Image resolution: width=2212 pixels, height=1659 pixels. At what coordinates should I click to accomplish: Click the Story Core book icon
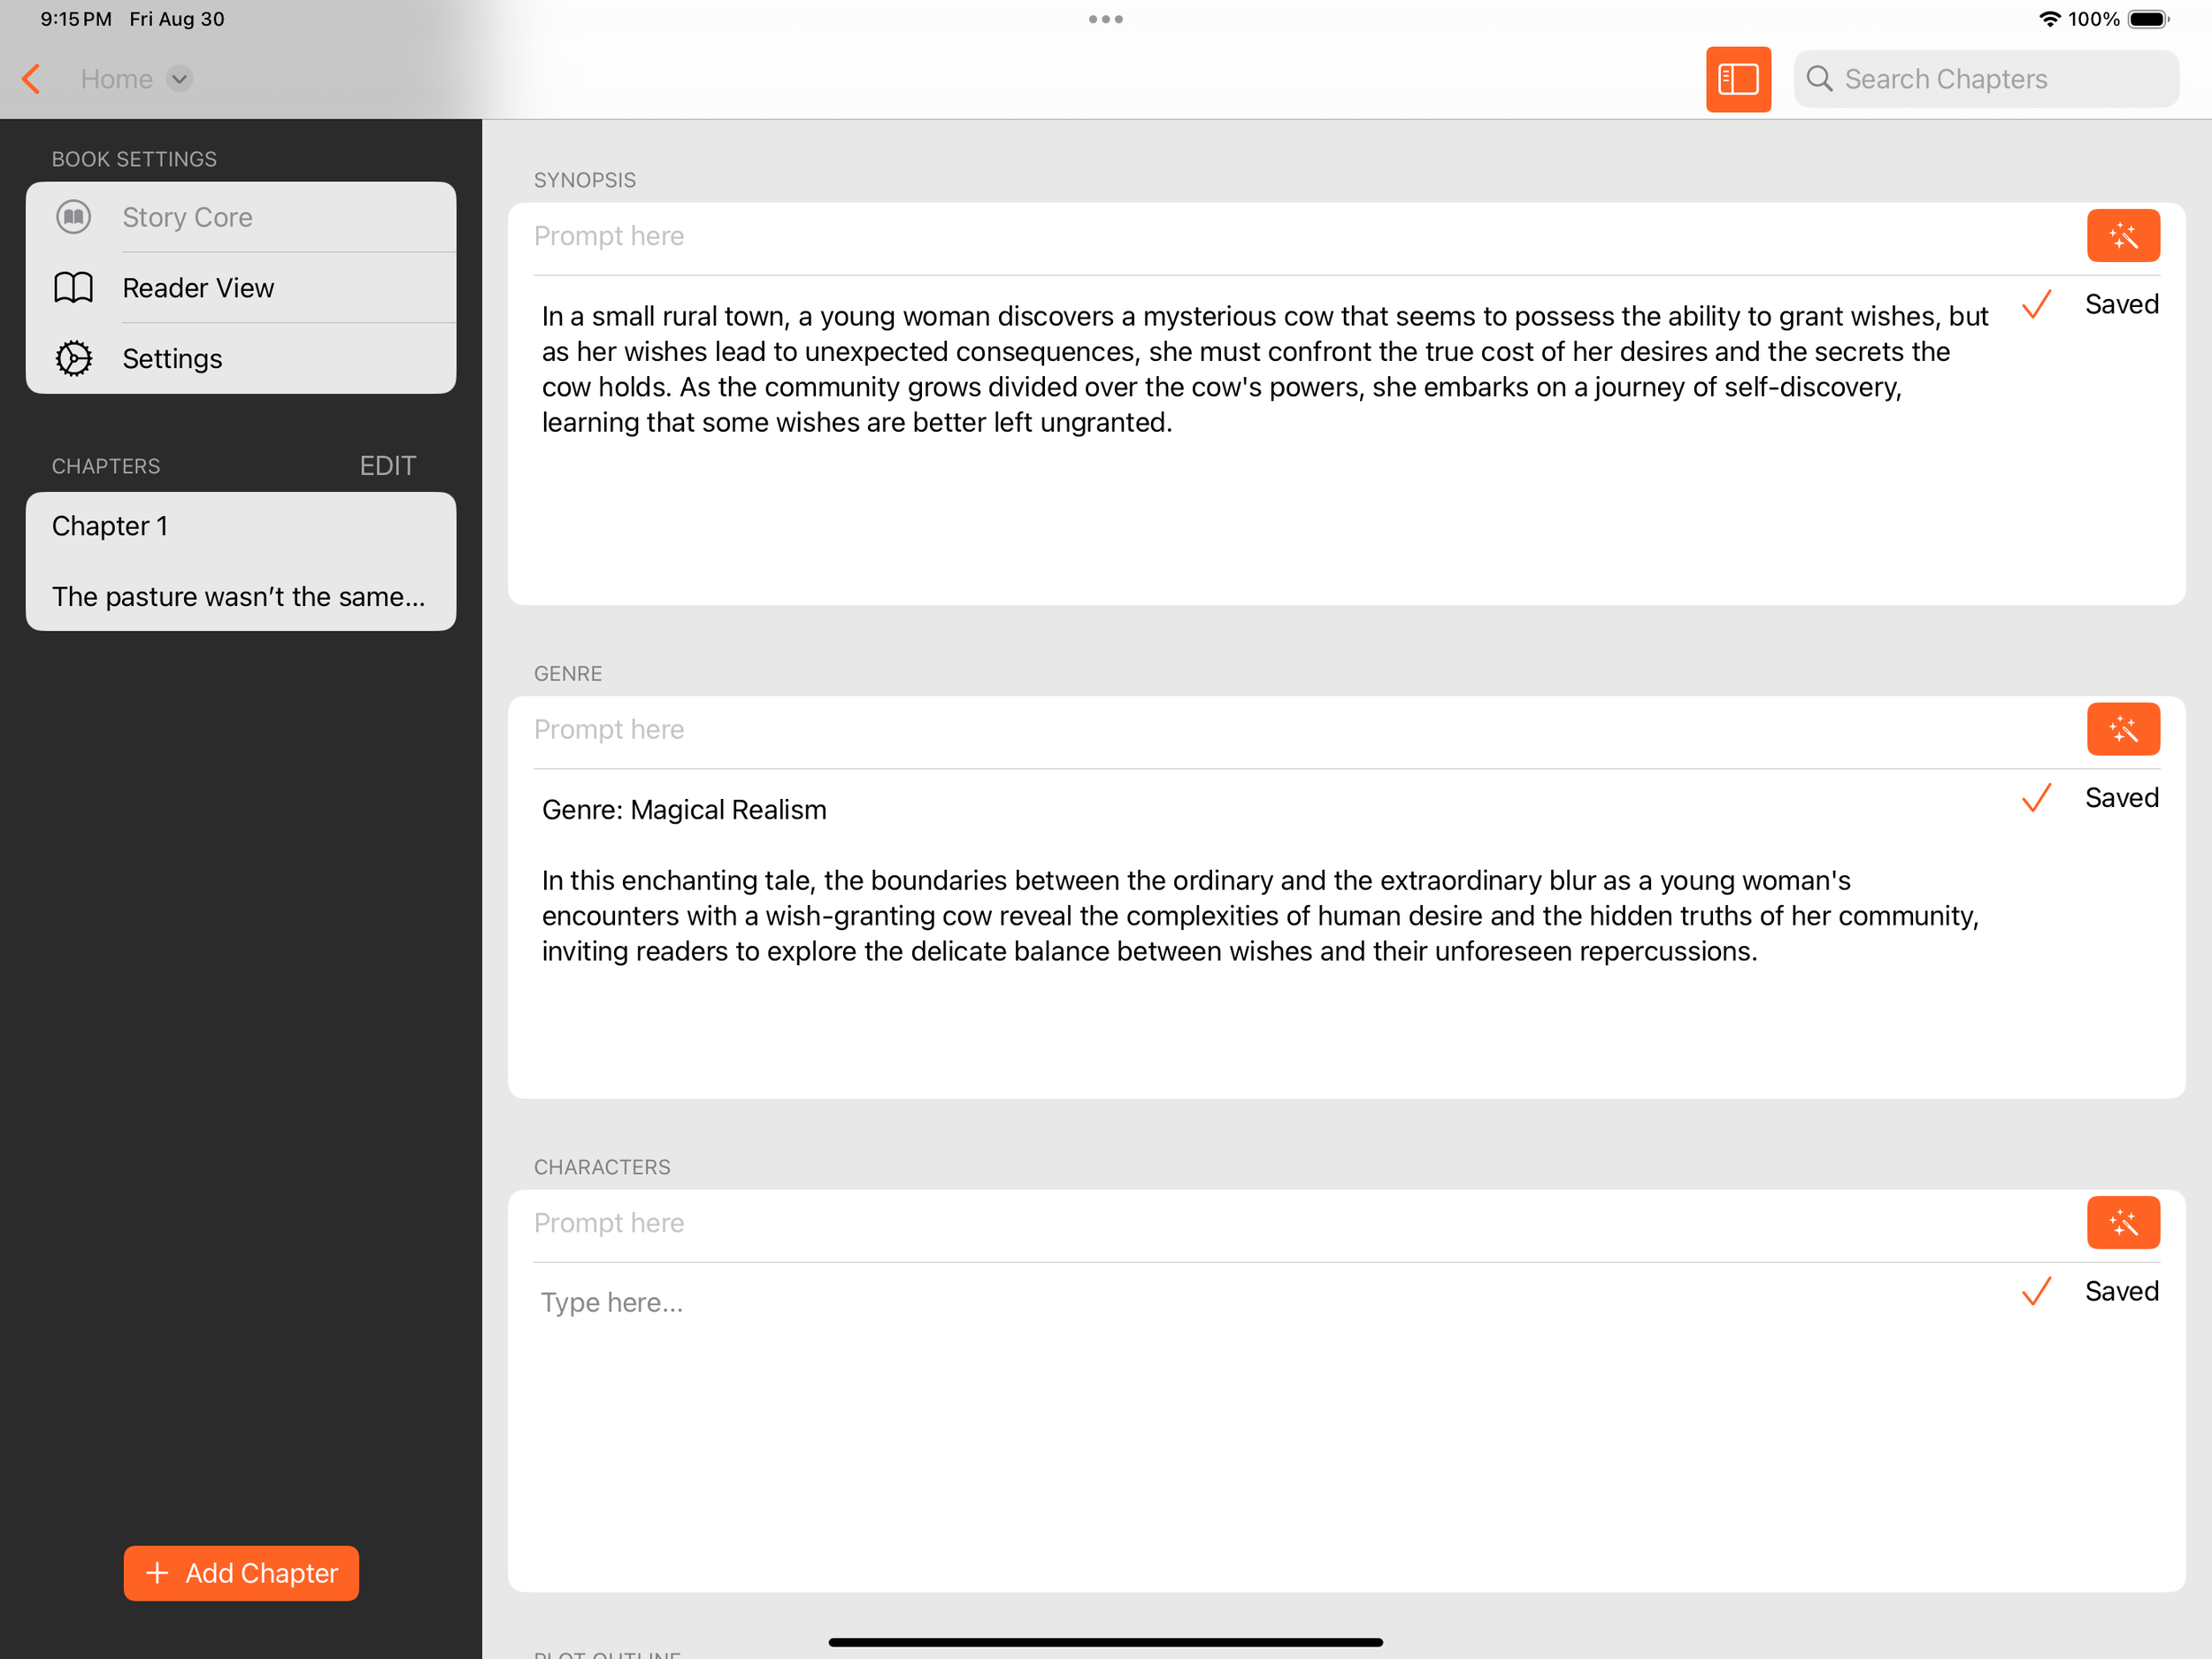[x=74, y=217]
